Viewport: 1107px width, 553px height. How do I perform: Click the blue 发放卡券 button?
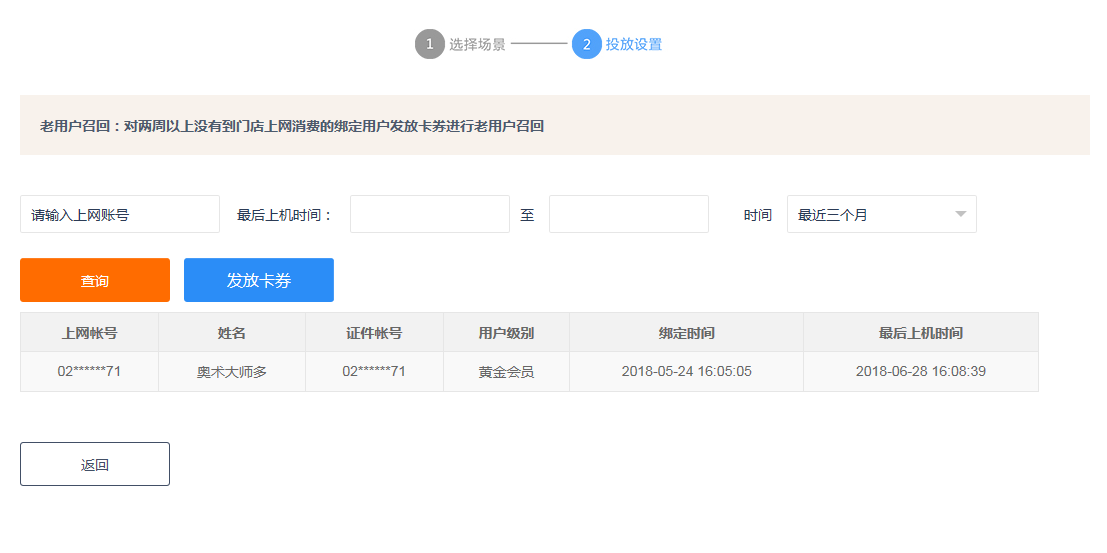(259, 280)
